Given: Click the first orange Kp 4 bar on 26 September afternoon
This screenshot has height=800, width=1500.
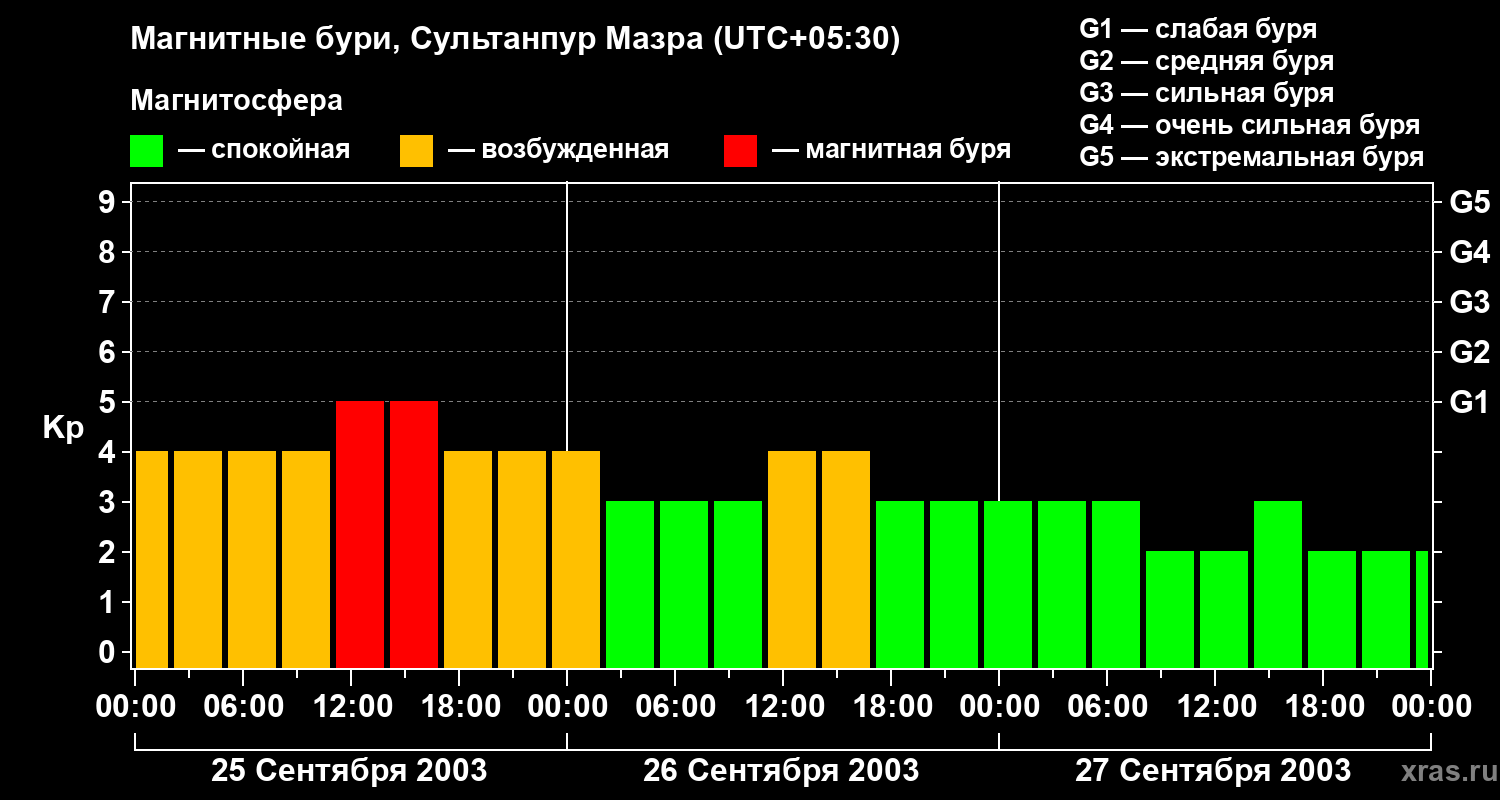Looking at the screenshot, I should click(x=792, y=560).
